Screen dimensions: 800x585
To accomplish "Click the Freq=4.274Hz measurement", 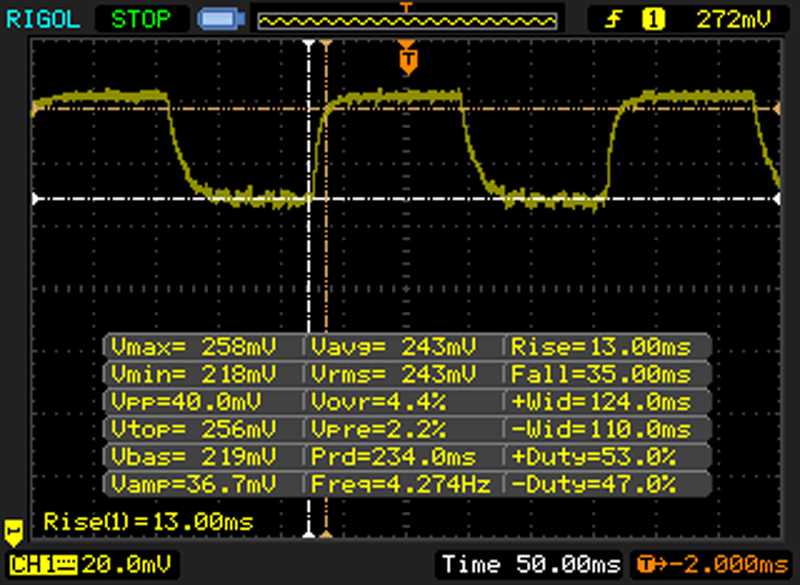I will tap(401, 484).
